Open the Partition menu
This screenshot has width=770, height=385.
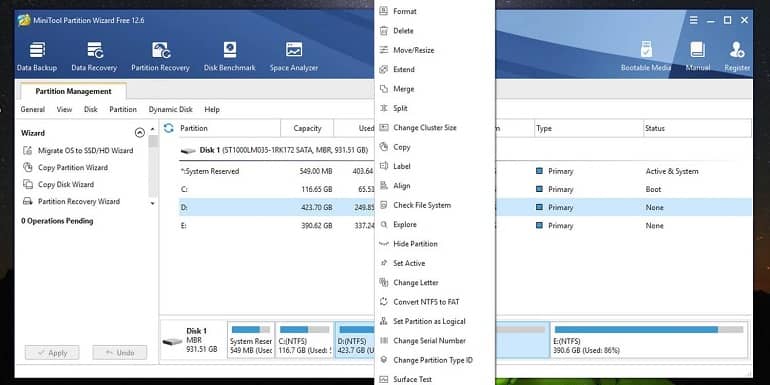(123, 110)
